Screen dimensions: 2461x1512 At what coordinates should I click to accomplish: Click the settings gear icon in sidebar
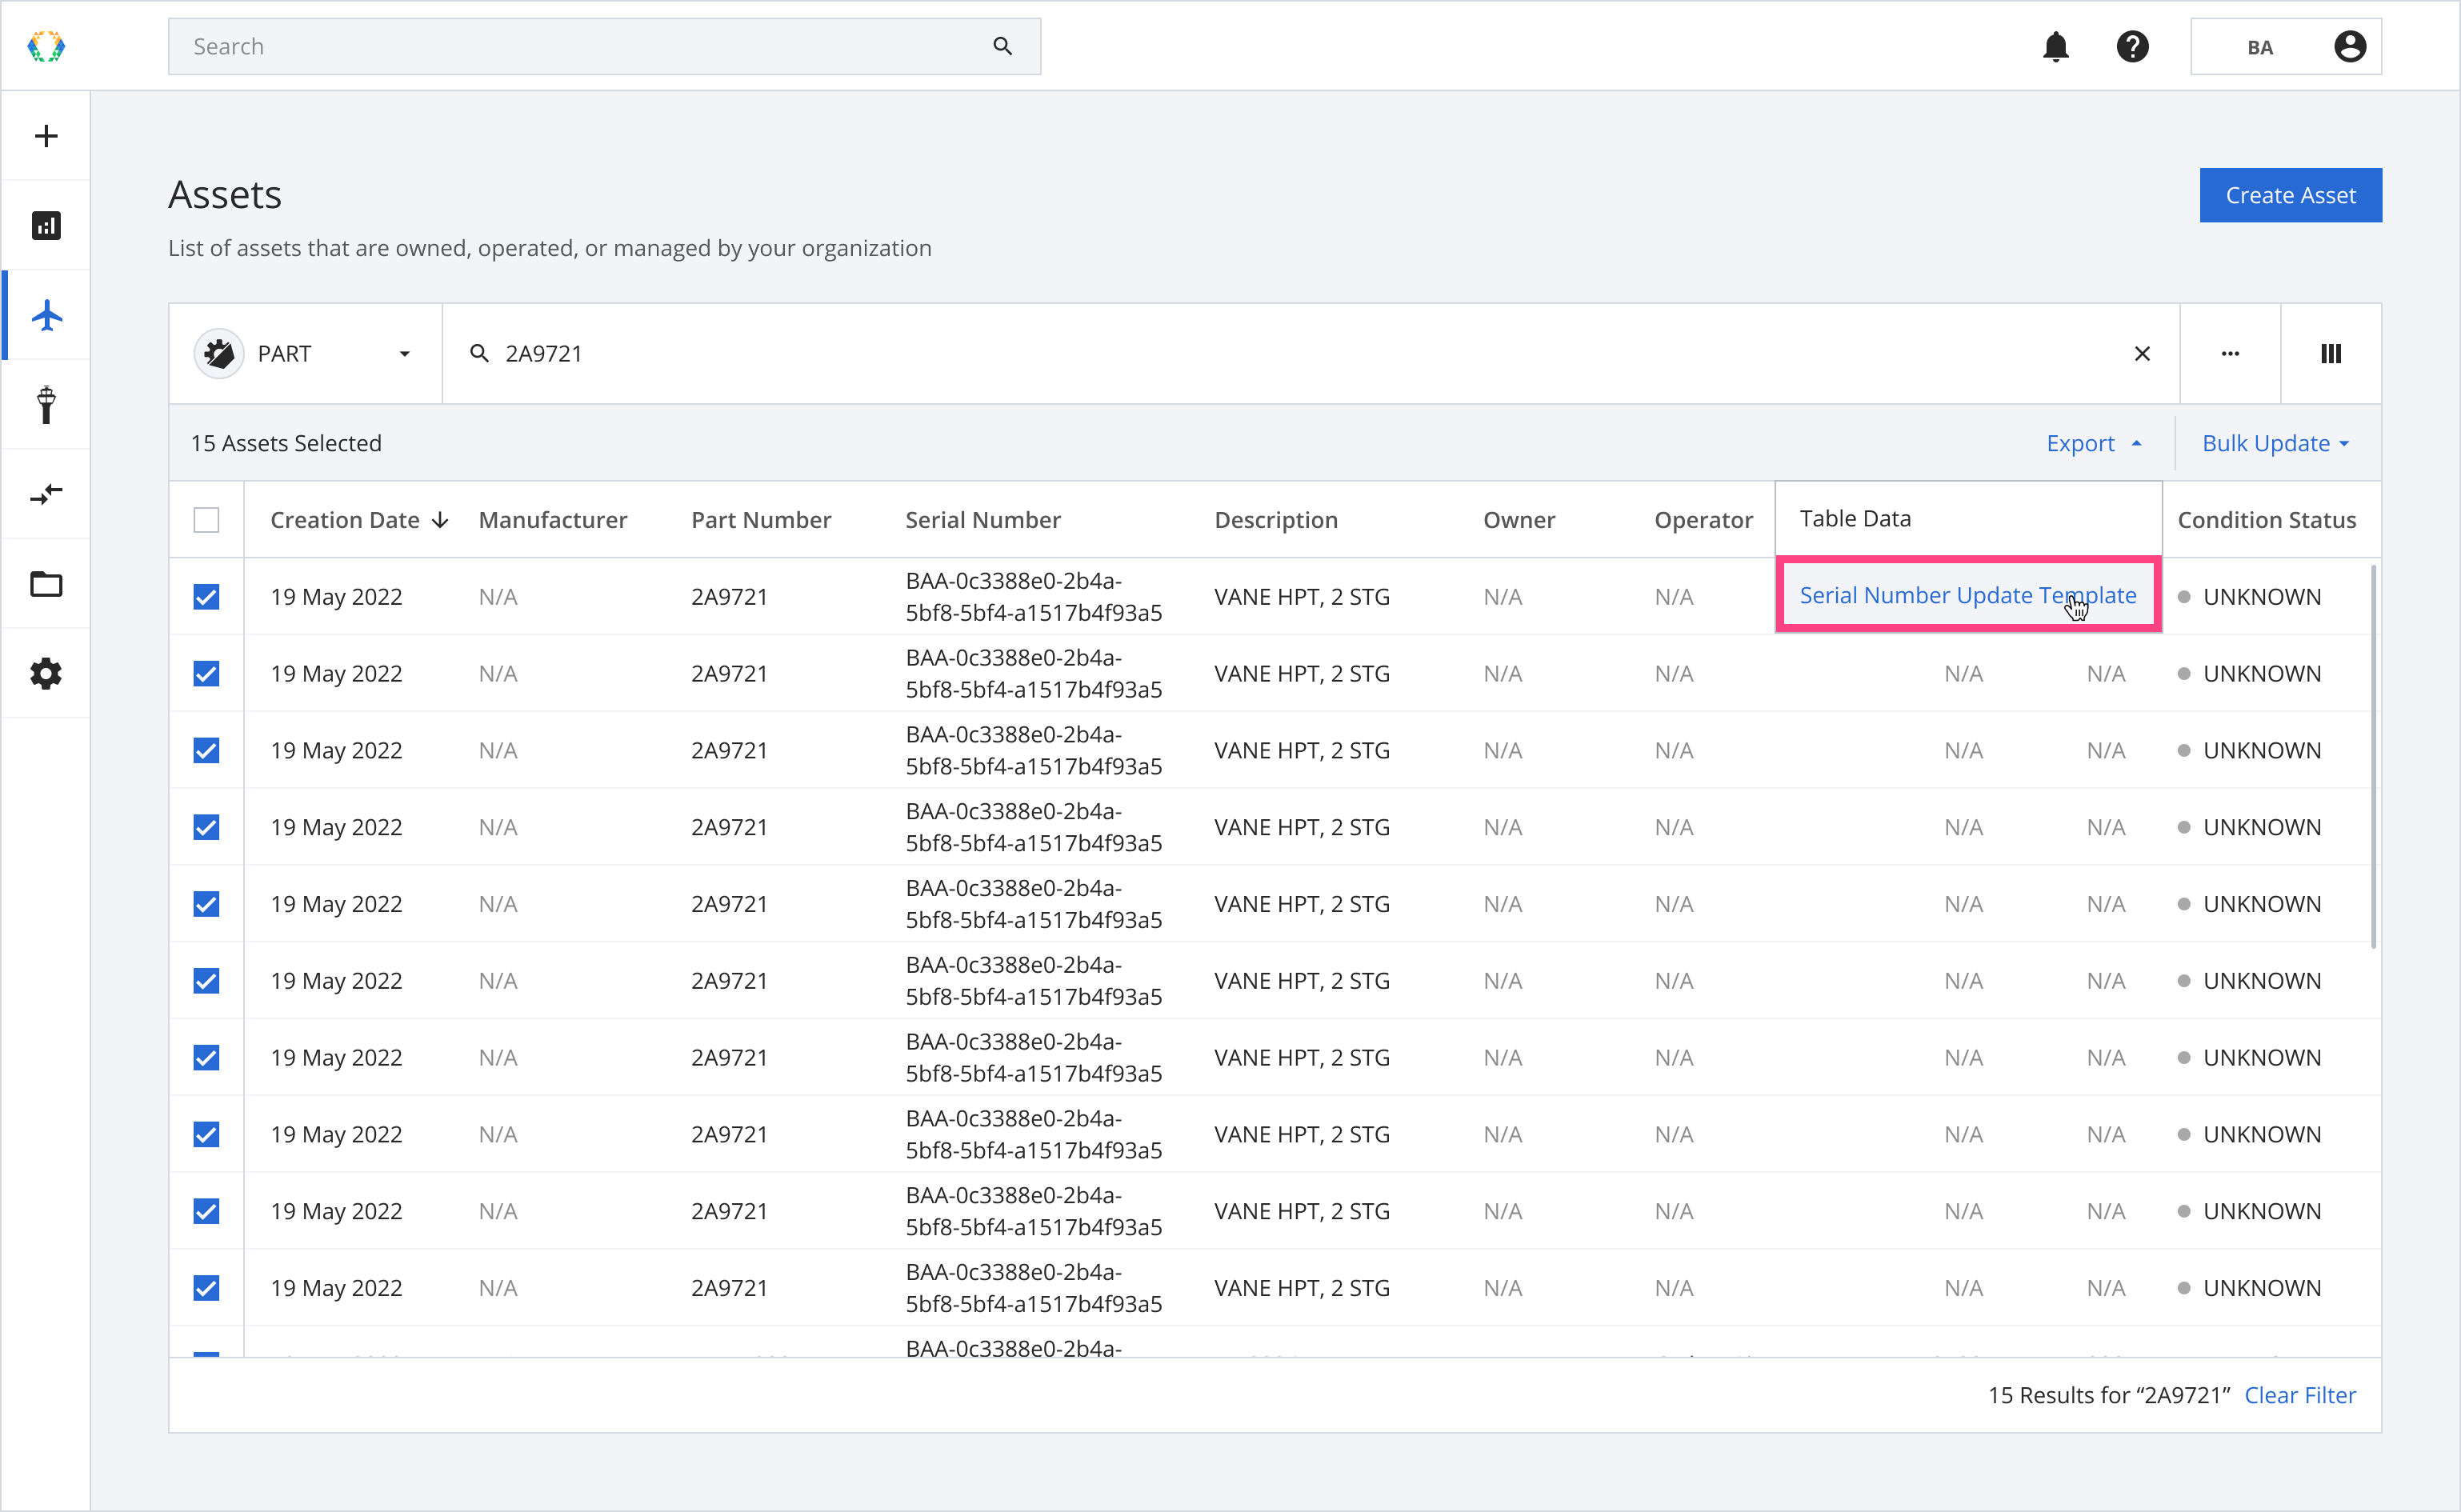pos(46,674)
